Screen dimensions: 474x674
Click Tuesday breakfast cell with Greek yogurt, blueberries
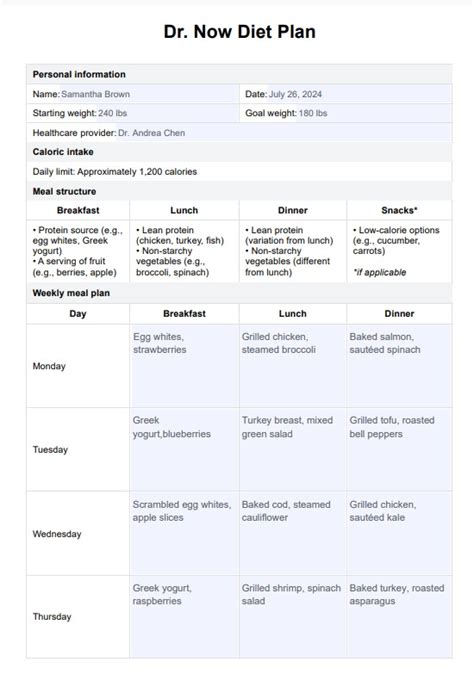(184, 449)
